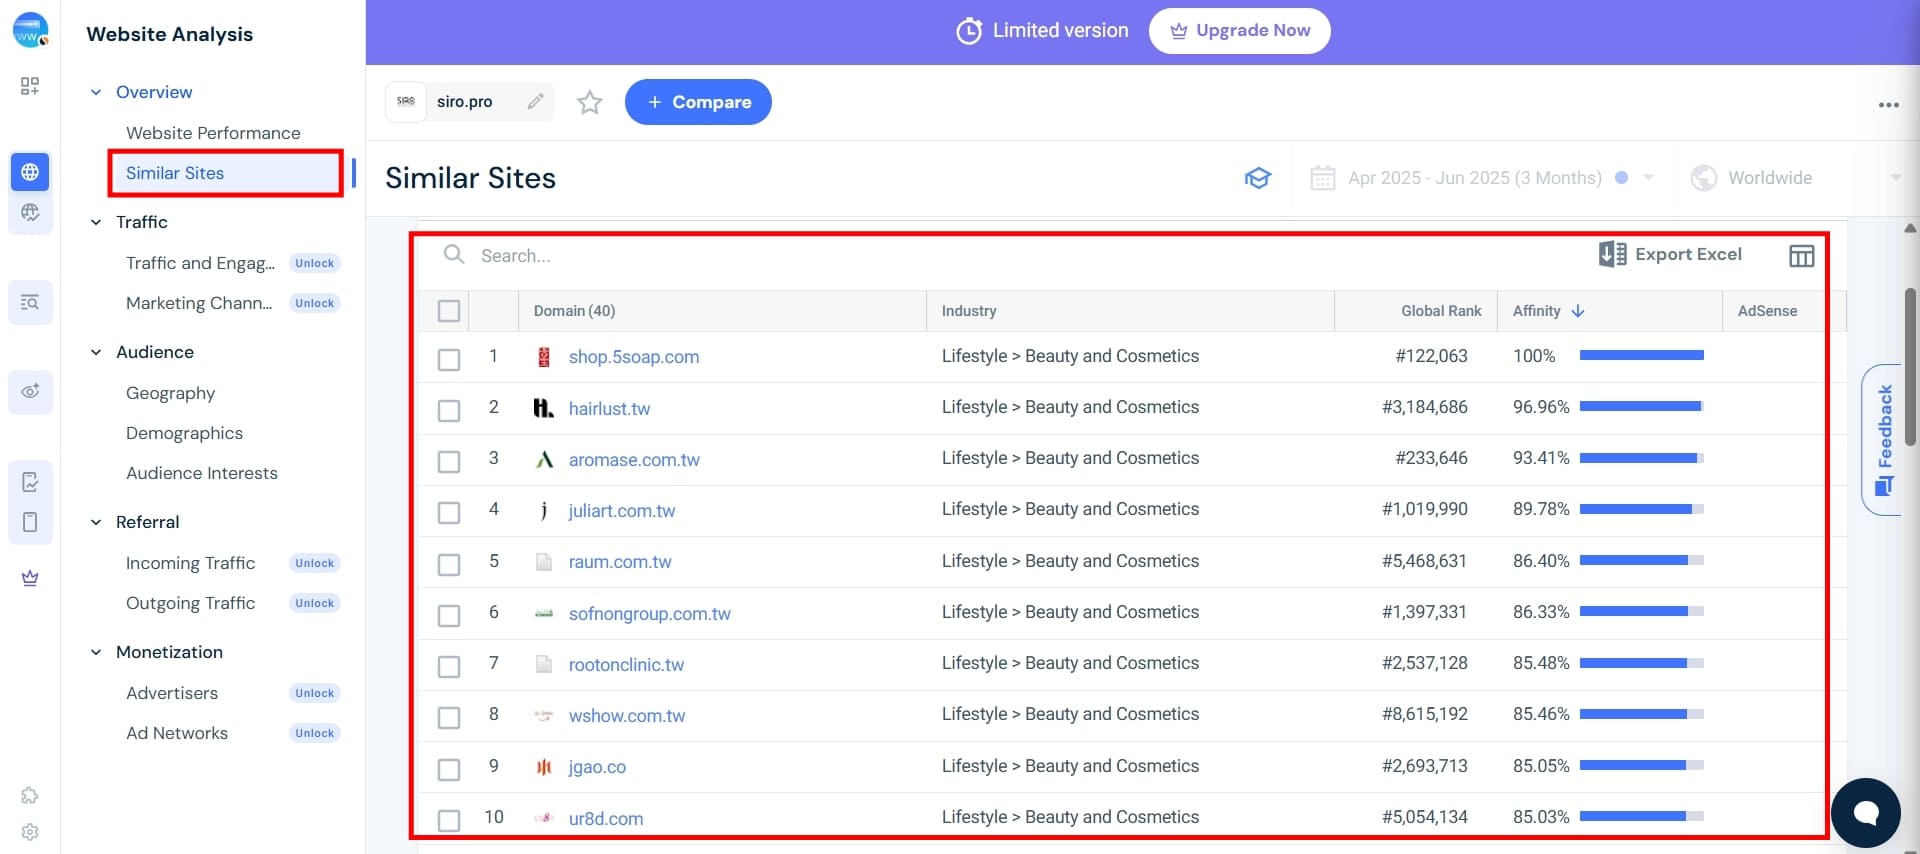Open the juliart.com.tw link
Viewport: 1920px width, 854px height.
pyautogui.click(x=622, y=511)
